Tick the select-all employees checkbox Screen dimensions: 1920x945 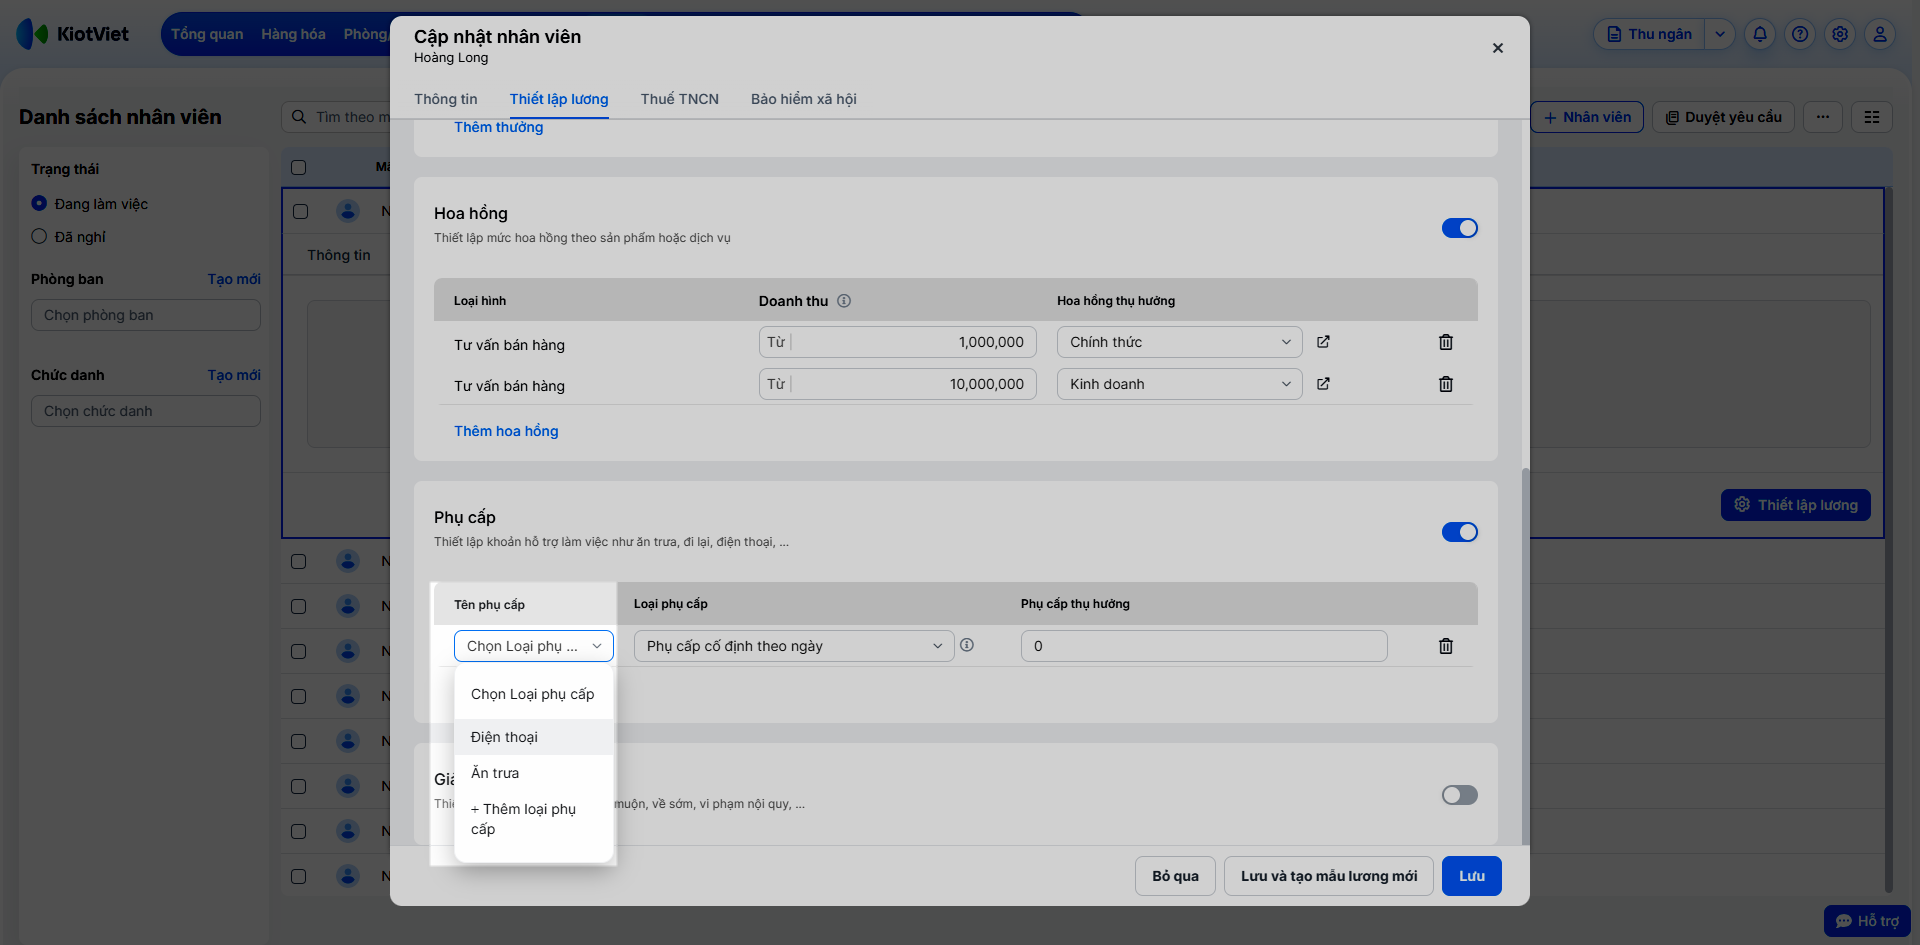(298, 167)
